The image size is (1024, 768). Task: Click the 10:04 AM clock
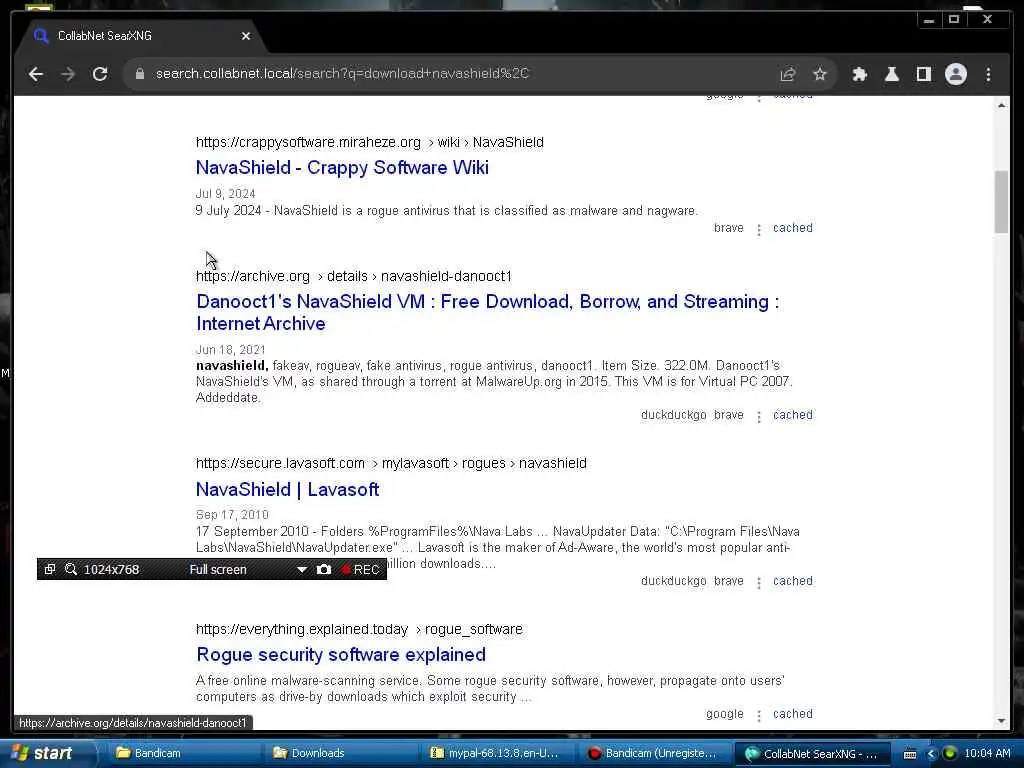click(x=987, y=753)
